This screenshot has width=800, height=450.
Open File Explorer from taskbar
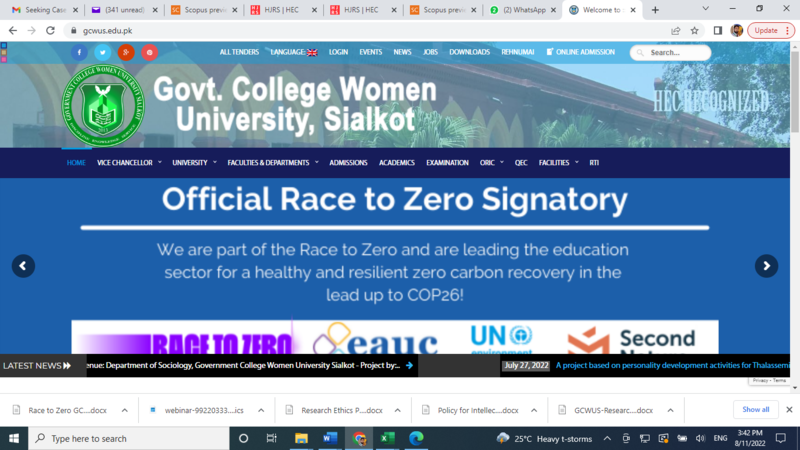coord(301,438)
